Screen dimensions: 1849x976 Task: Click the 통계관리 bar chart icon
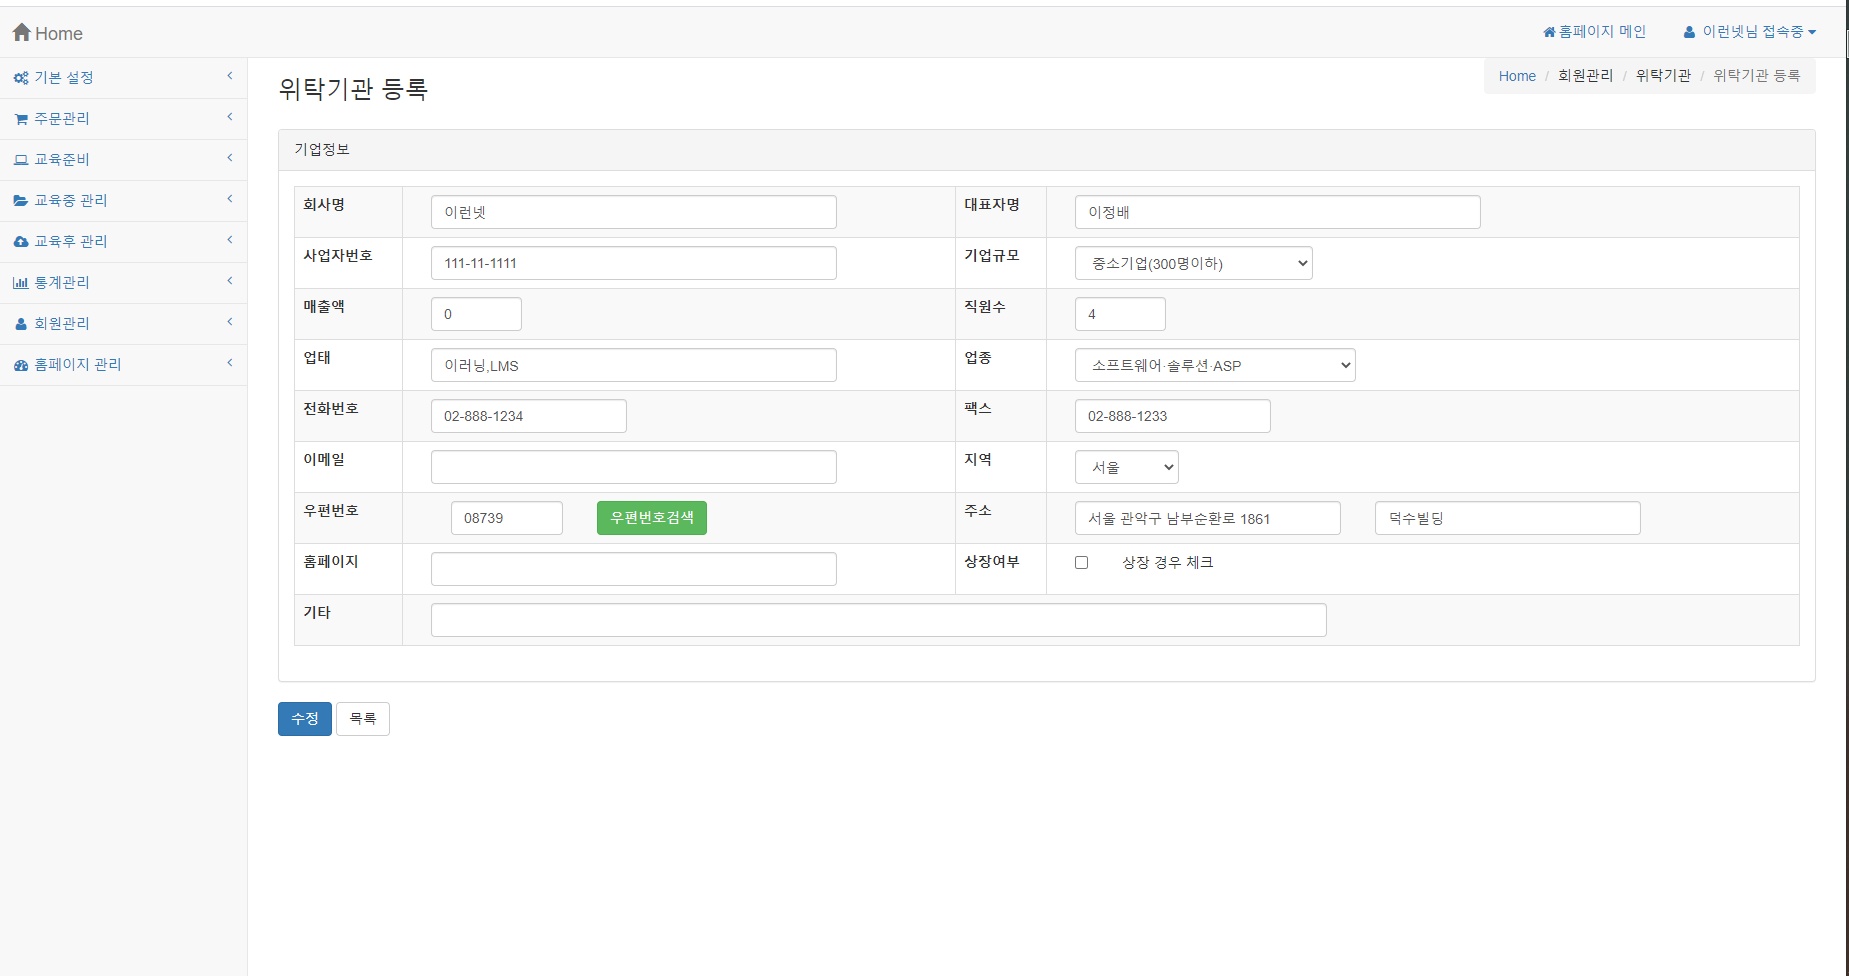pos(21,283)
